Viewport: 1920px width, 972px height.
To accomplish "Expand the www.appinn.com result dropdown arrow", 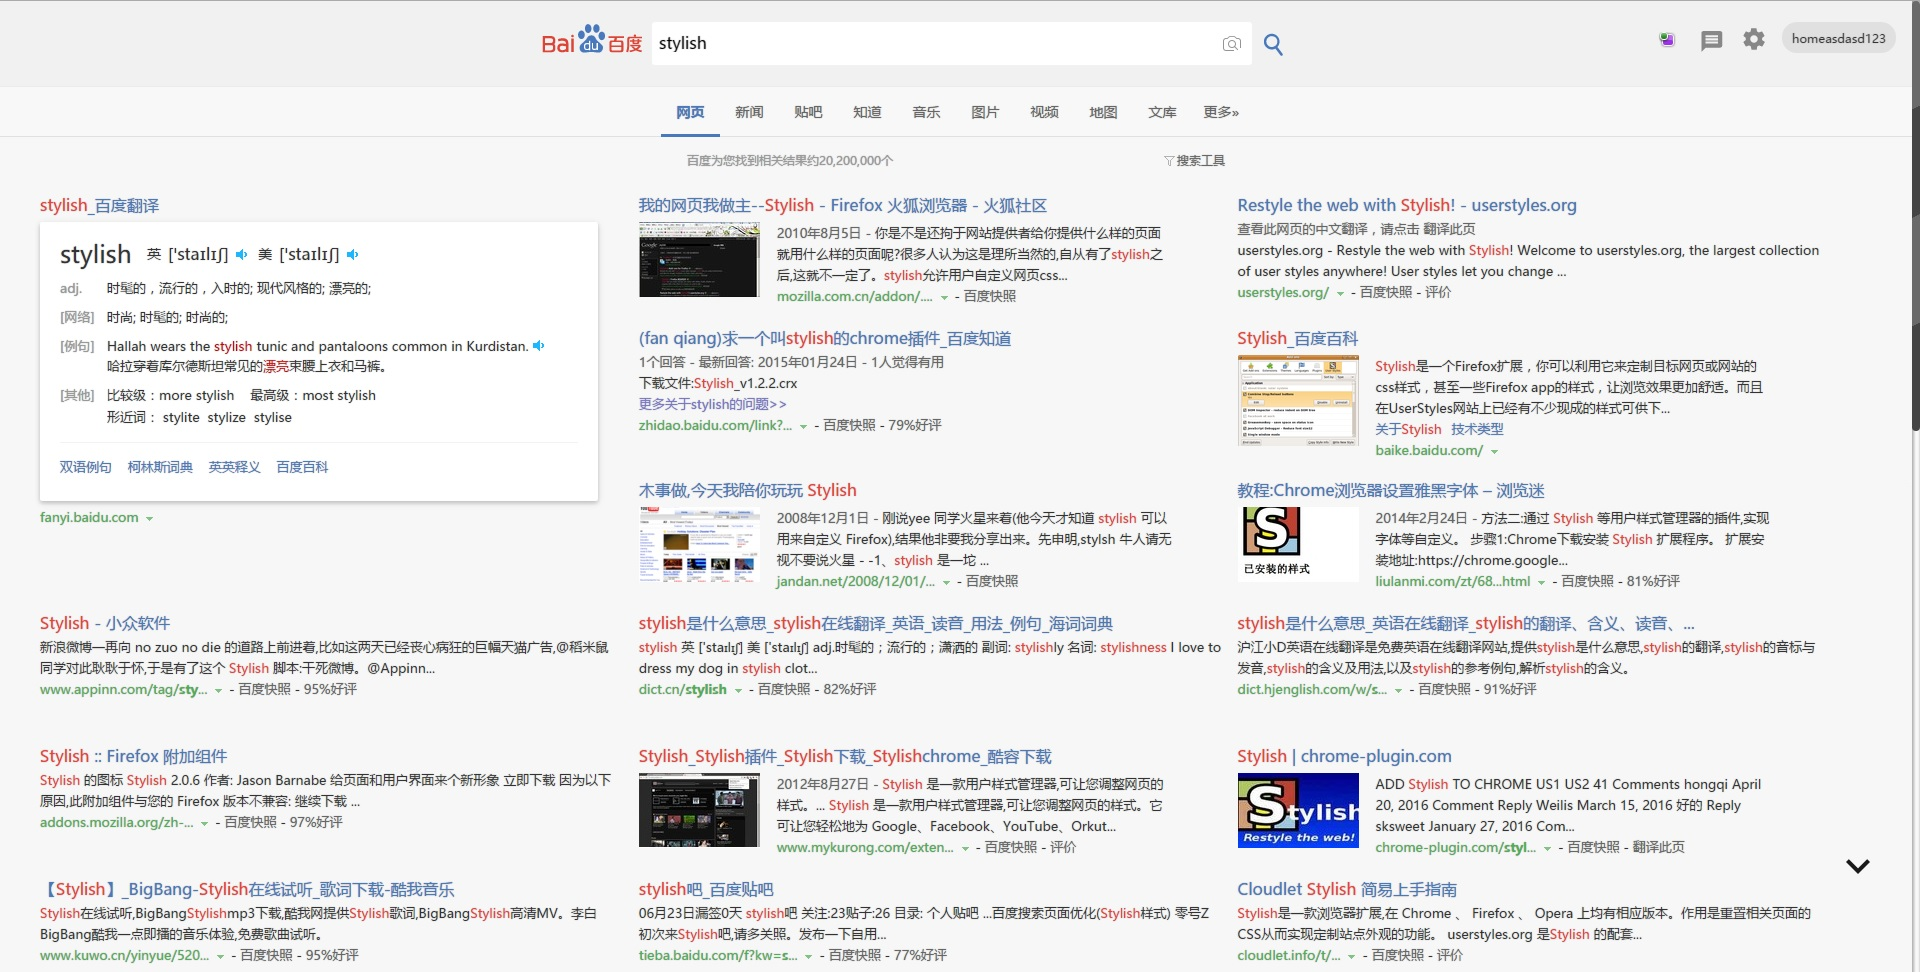I will pyautogui.click(x=218, y=691).
